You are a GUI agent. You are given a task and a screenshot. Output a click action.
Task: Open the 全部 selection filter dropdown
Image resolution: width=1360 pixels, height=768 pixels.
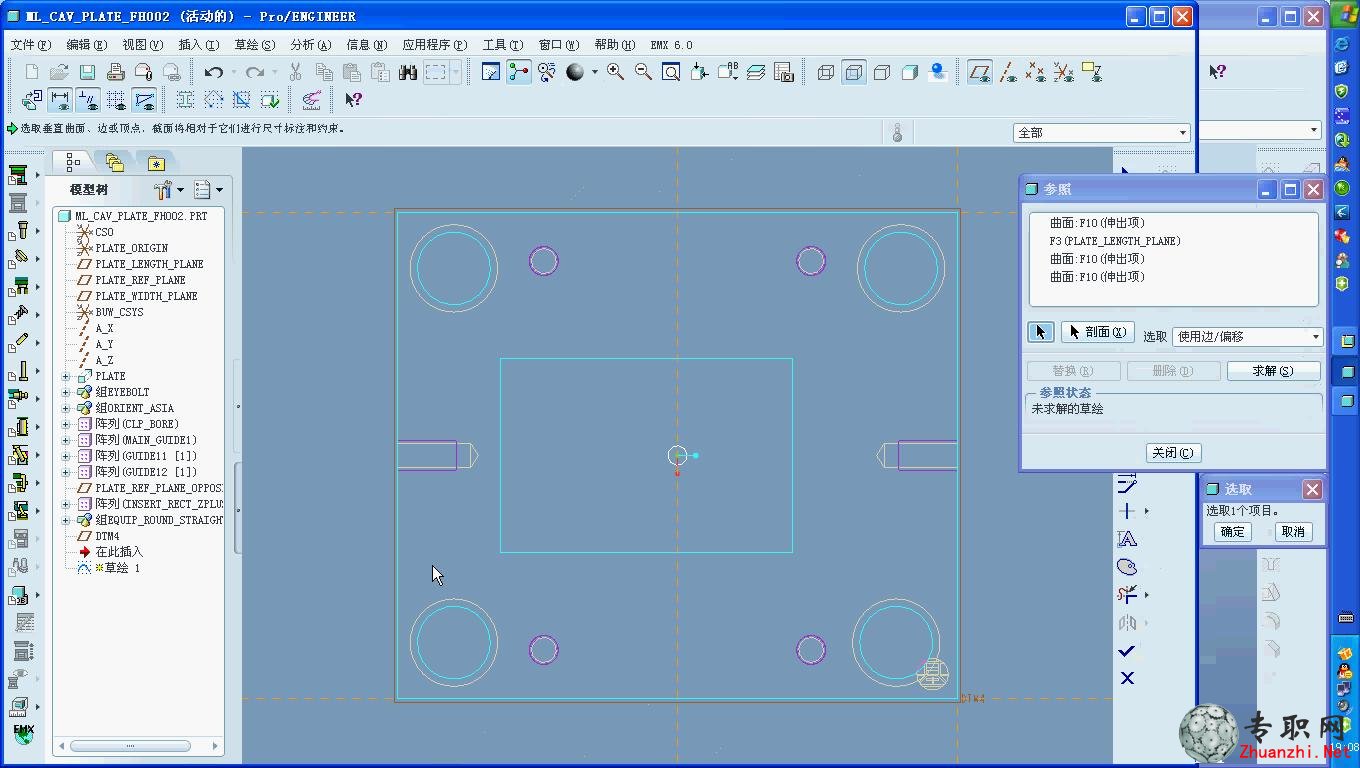click(1183, 133)
